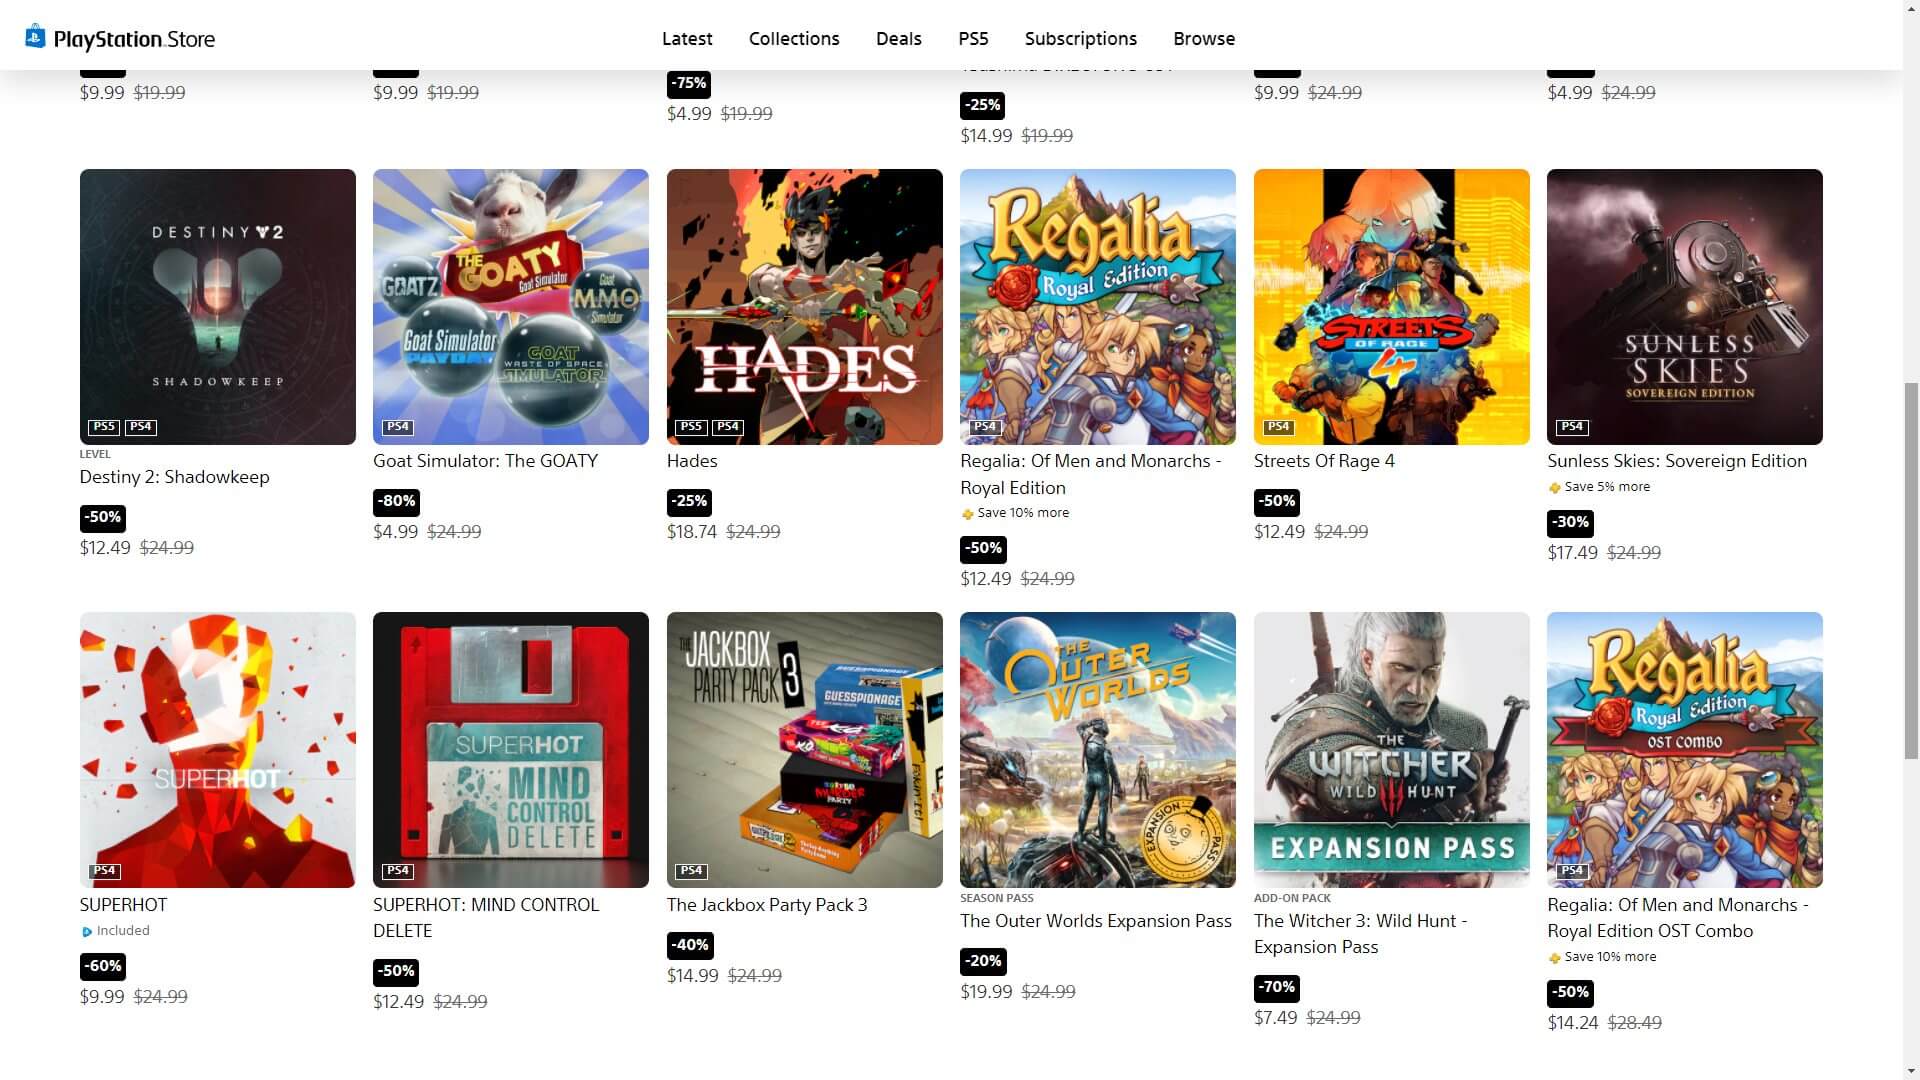Open Destiny 2: Shadowkeep title link
1920x1080 pixels.
pos(174,477)
